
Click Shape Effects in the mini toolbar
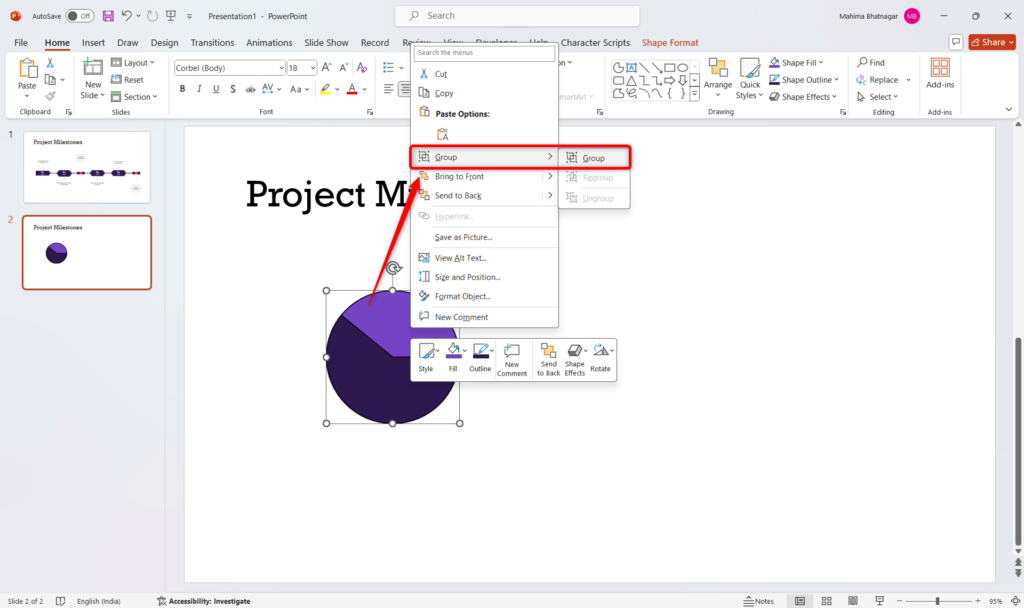click(575, 359)
